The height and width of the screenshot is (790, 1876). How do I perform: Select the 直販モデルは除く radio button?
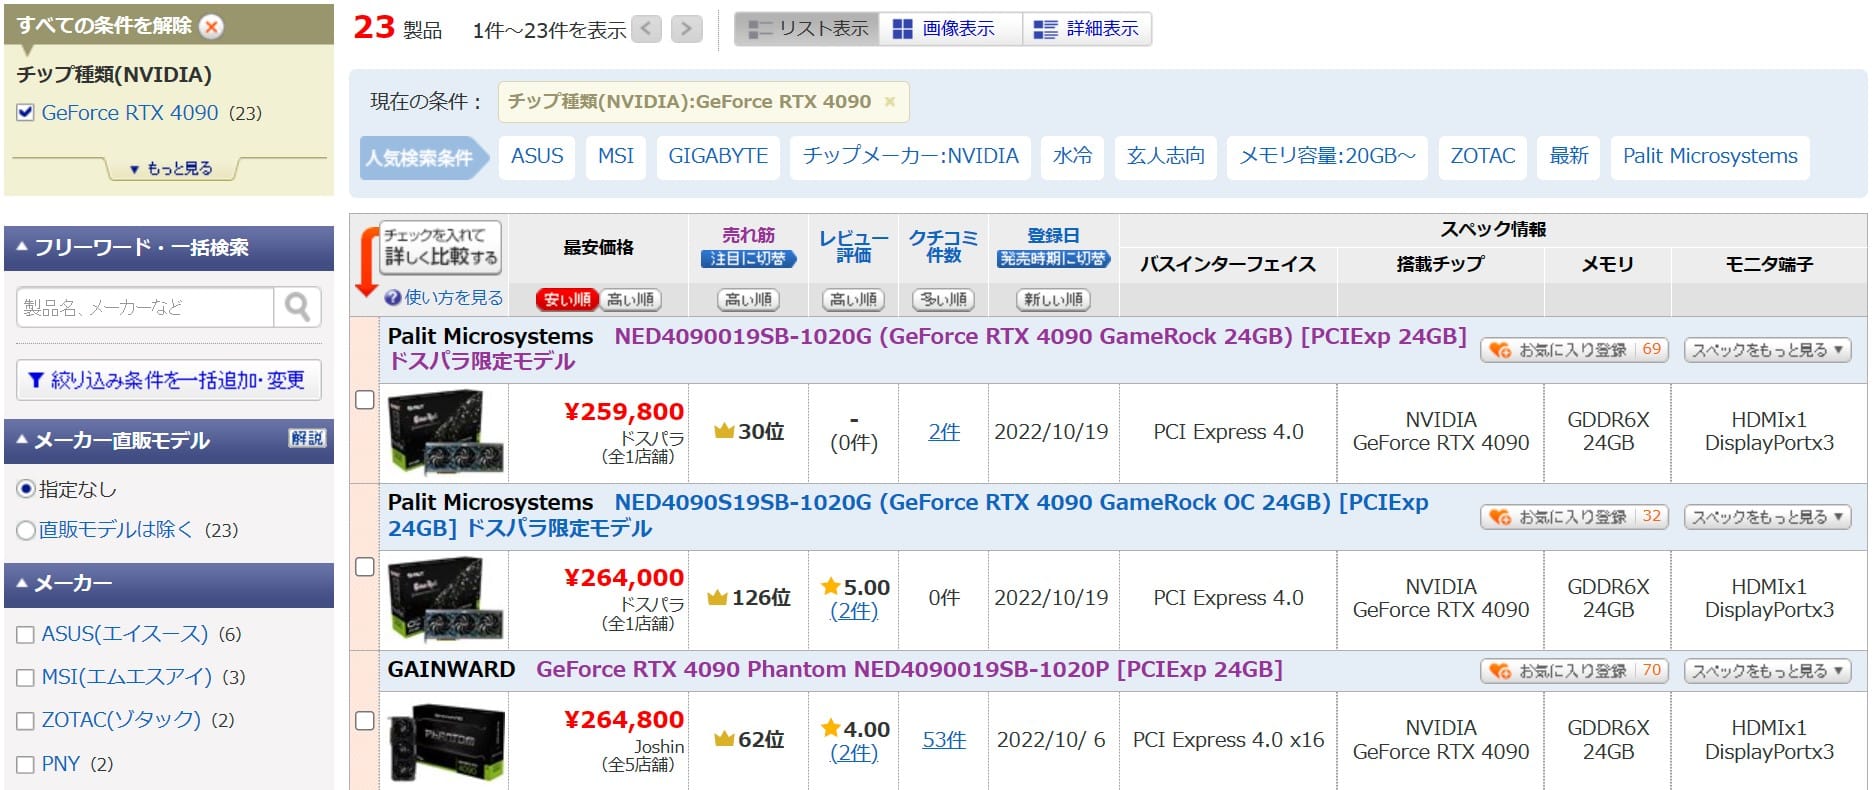point(26,530)
